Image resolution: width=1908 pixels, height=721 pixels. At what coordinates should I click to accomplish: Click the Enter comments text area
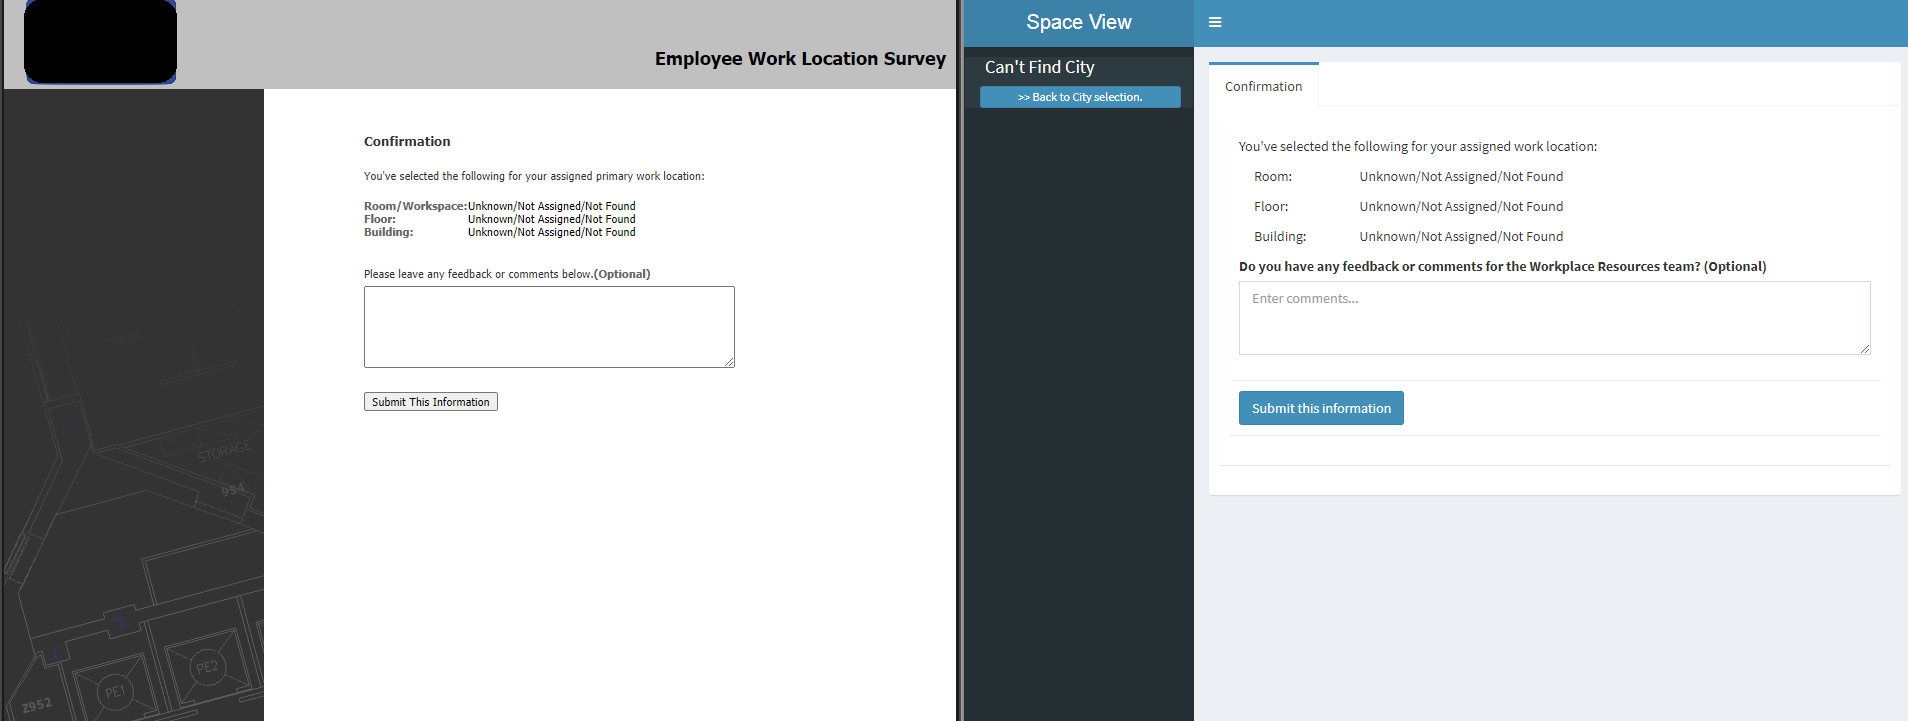click(1554, 318)
